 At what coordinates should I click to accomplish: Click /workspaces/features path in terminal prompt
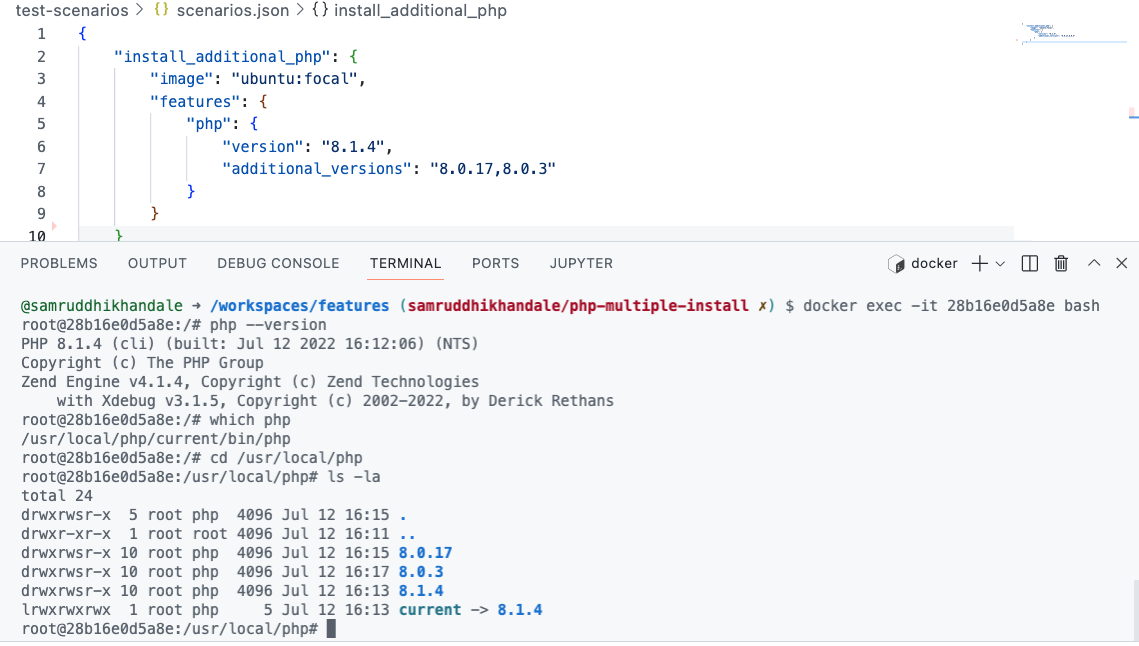click(x=299, y=306)
